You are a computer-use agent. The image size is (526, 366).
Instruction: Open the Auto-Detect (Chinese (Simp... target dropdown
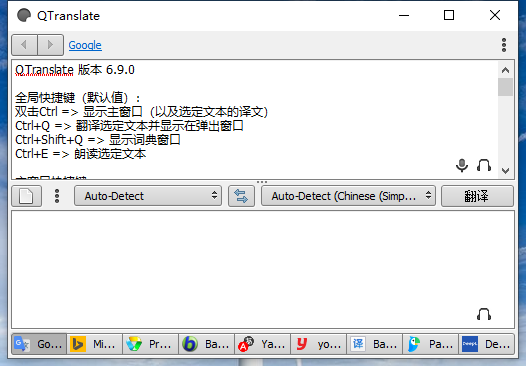[x=348, y=196]
